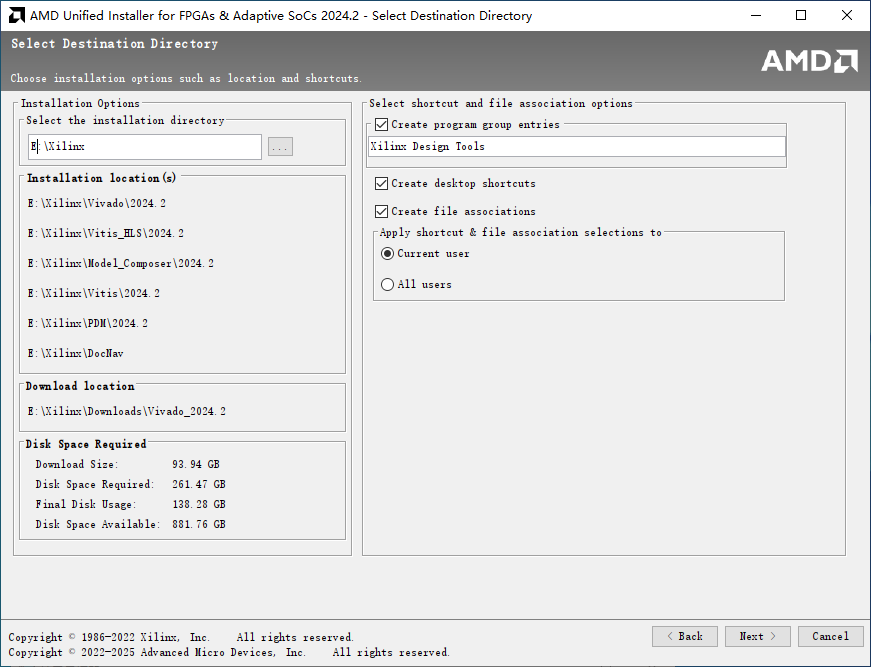The image size is (871, 667).
Task: Toggle Create desktop shortcuts checkbox
Action: pyautogui.click(x=381, y=183)
